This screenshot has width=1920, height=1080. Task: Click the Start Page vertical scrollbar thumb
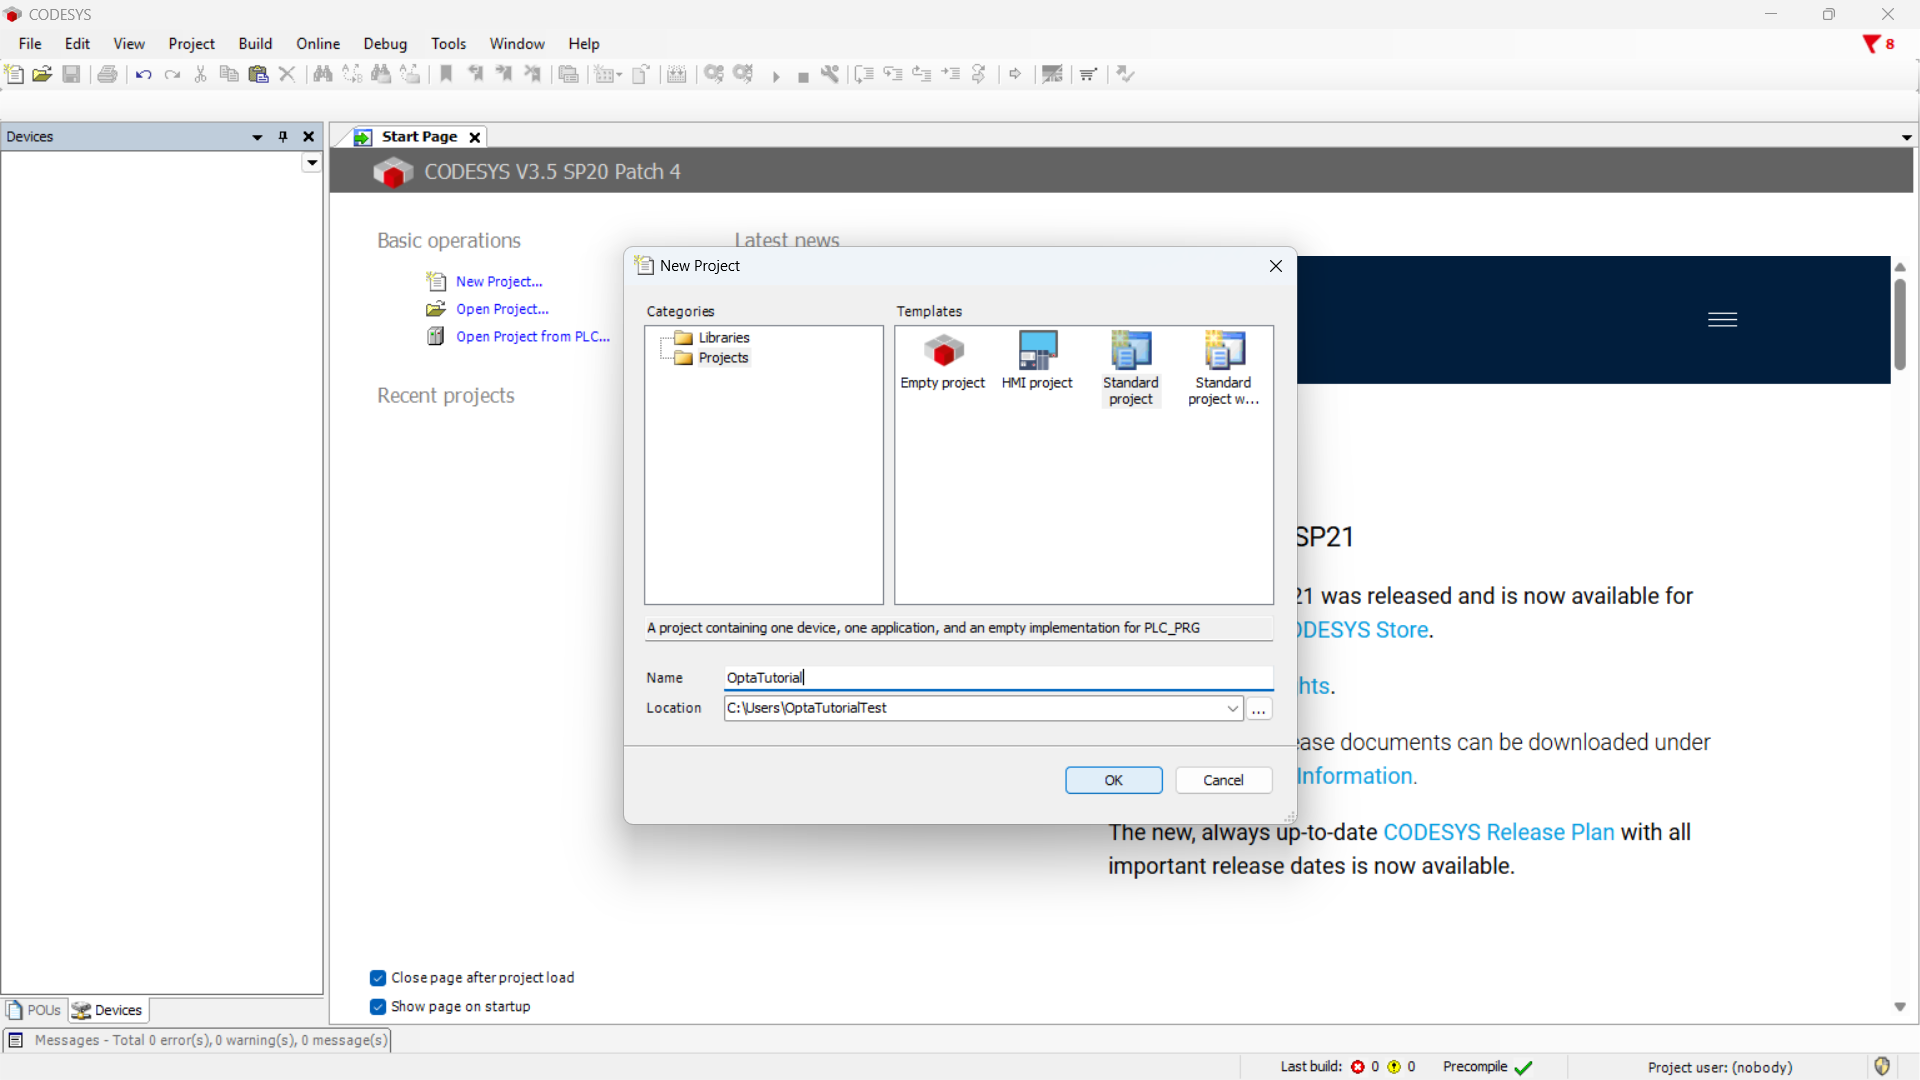[1899, 325]
